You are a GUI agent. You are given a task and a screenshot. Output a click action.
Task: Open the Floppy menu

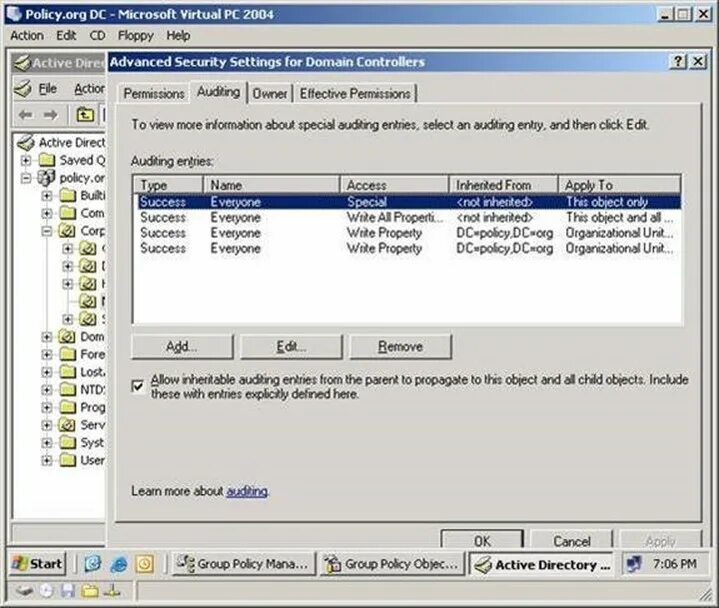135,36
